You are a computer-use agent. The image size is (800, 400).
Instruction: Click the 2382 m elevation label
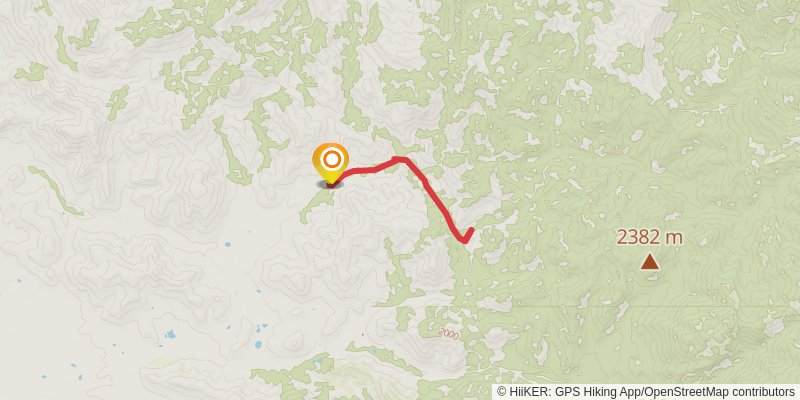click(x=649, y=237)
